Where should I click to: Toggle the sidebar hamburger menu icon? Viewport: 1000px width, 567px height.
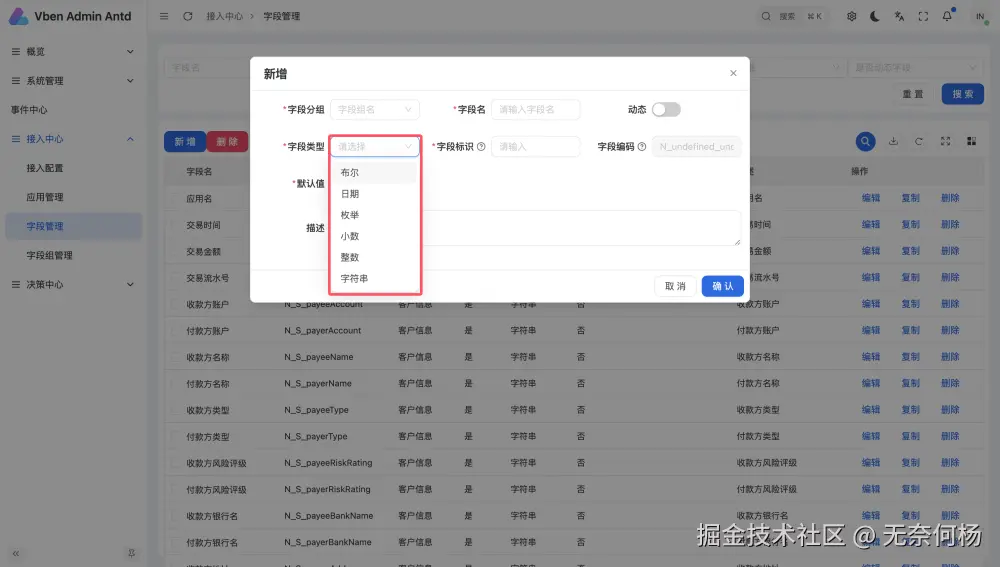click(x=164, y=16)
